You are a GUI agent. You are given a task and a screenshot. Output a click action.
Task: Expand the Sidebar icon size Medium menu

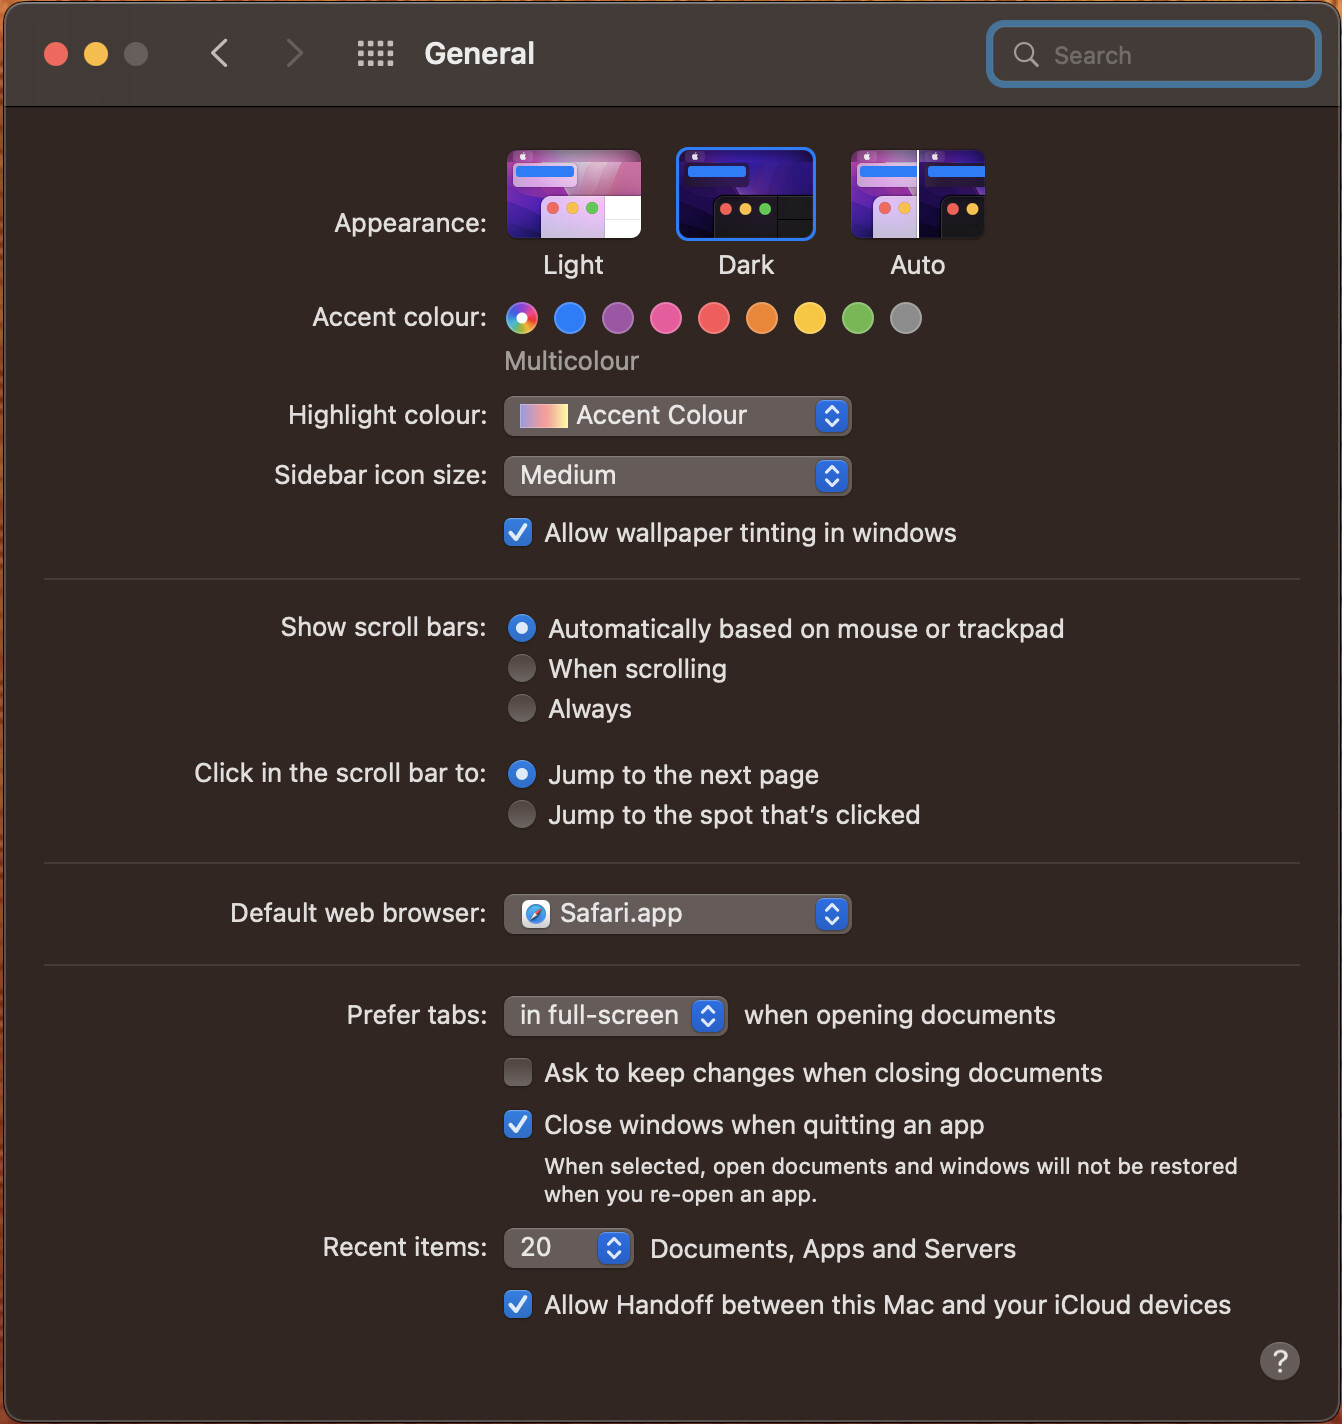coord(678,476)
